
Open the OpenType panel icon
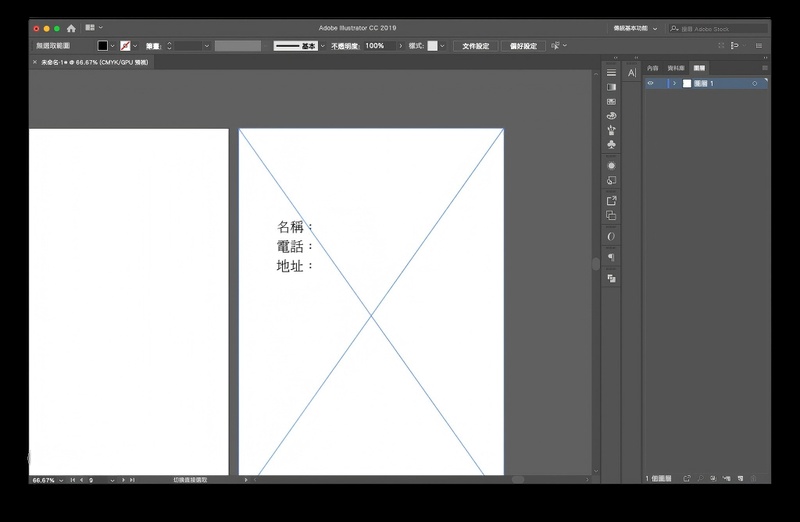click(611, 237)
